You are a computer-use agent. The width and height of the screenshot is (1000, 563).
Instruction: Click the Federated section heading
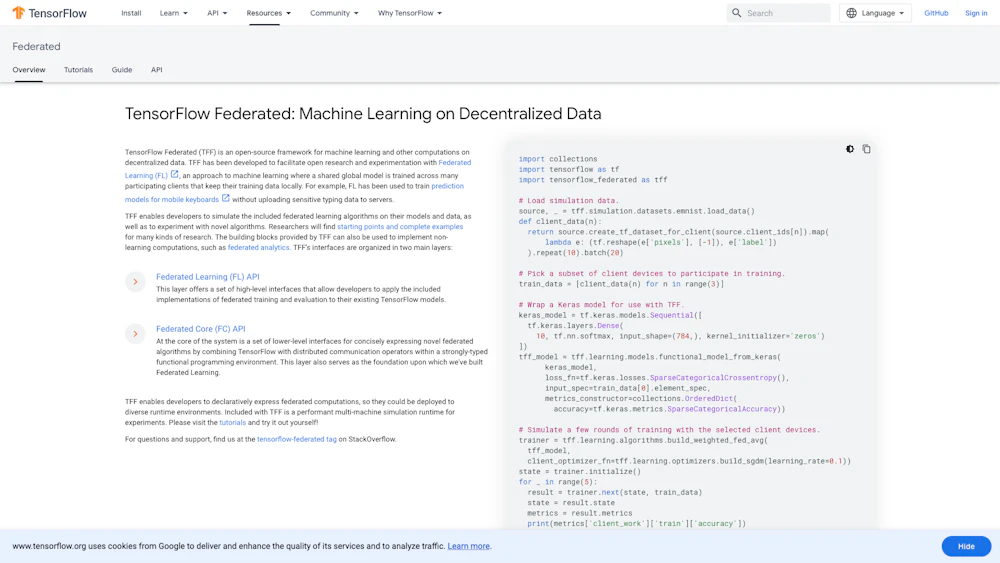click(x=36, y=47)
